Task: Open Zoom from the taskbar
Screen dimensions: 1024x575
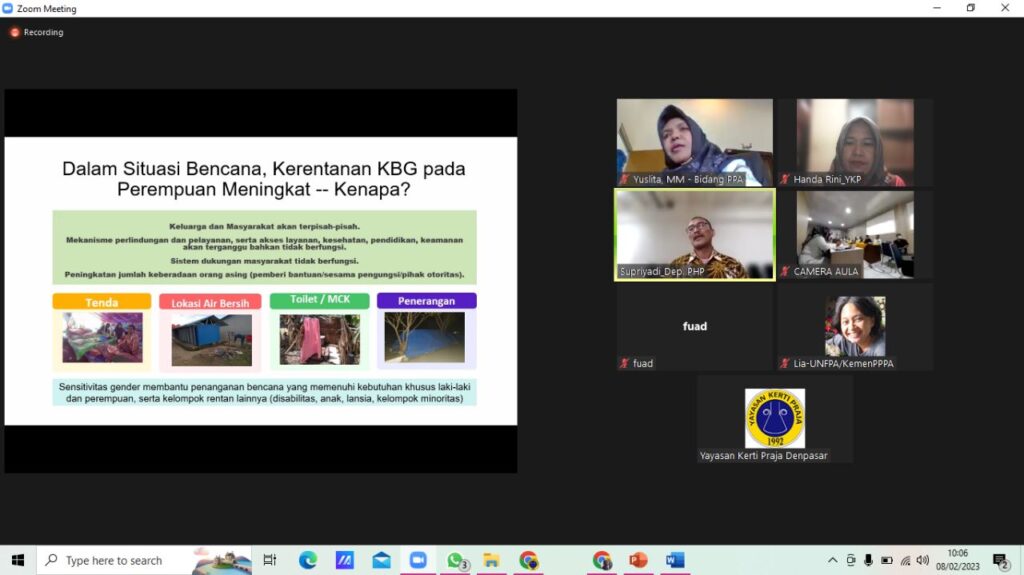Action: point(418,560)
